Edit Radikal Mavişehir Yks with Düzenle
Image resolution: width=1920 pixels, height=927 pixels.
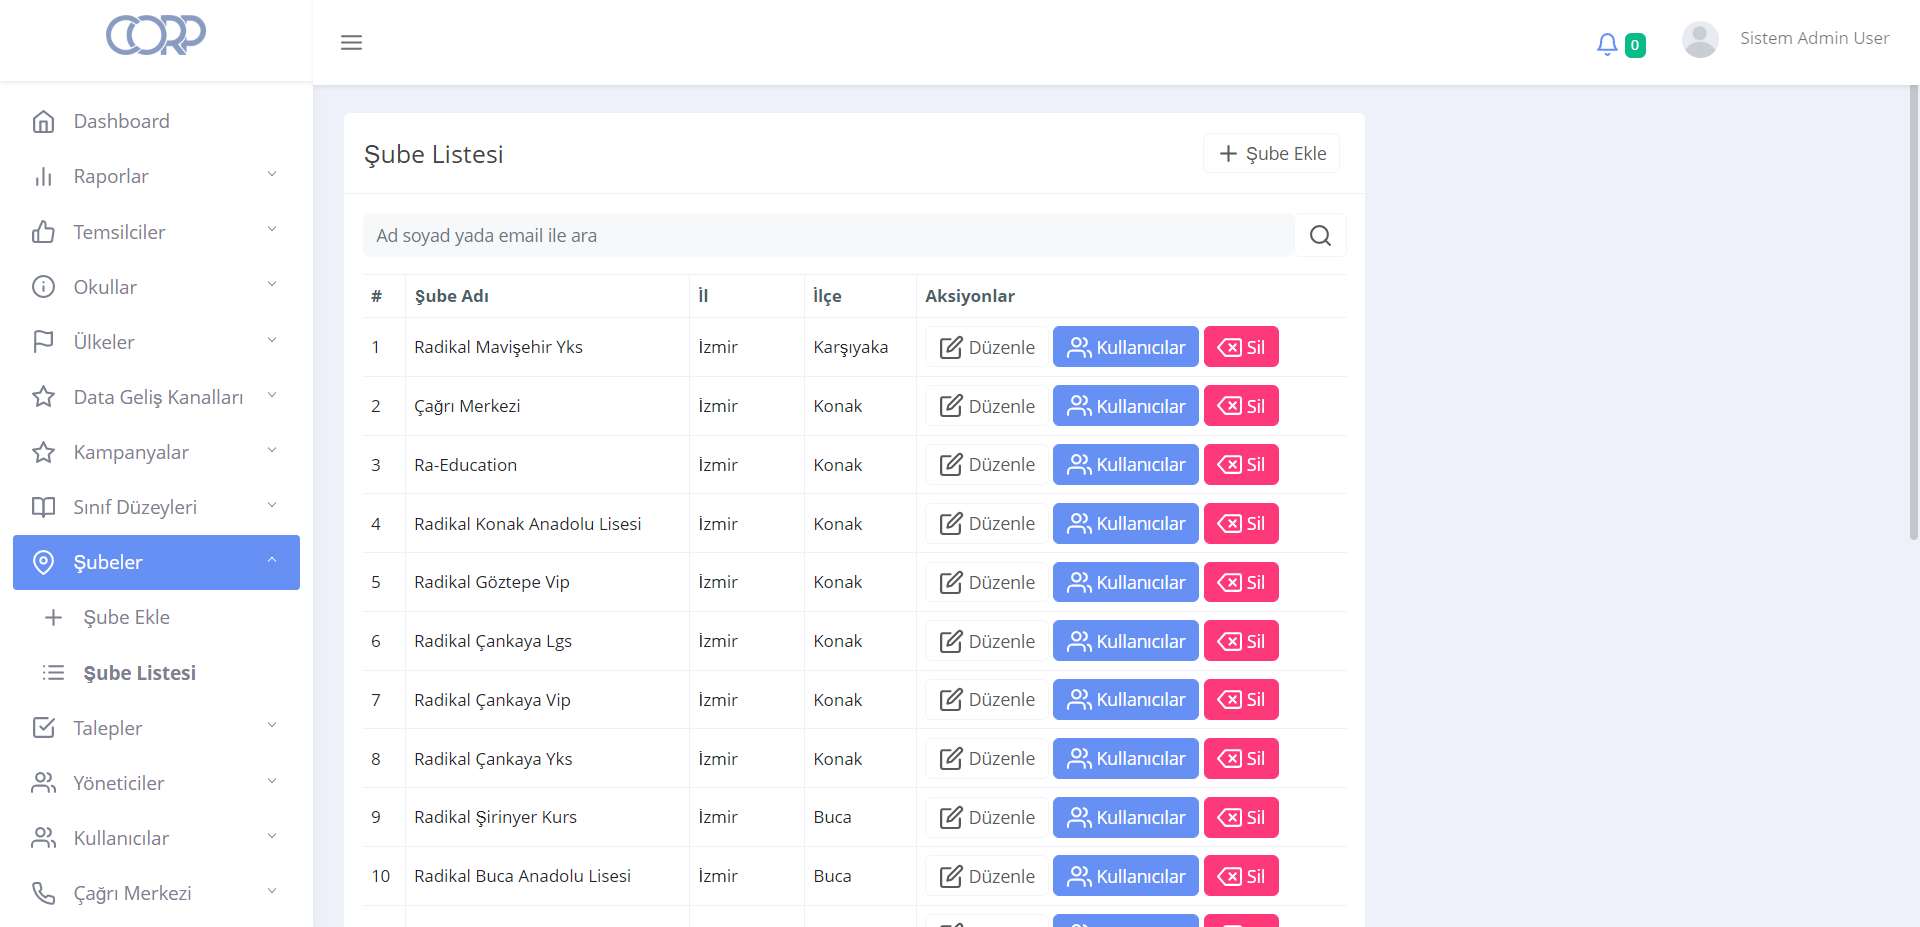tap(986, 347)
